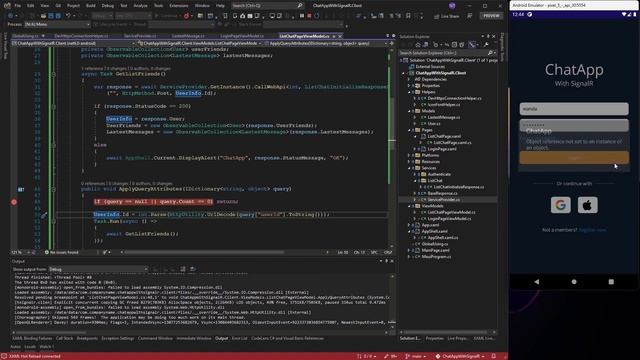
Task: Collapse the ApplyQueryAttributes method outline
Action: point(53,189)
